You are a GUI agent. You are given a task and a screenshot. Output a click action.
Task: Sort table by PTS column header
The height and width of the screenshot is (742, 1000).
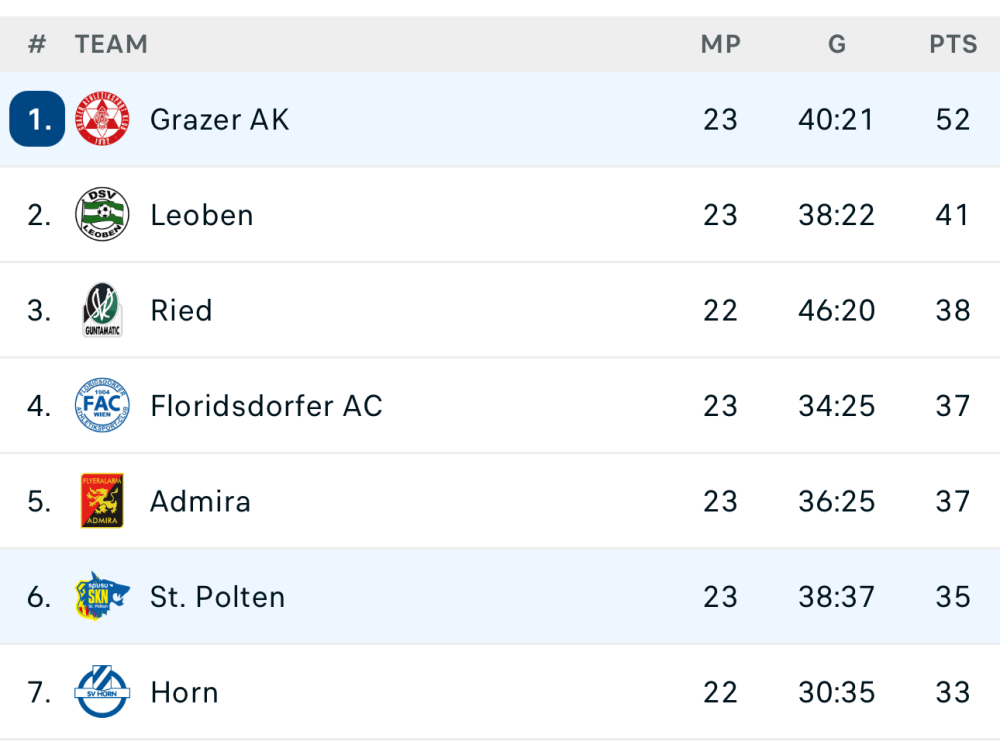pos(952,45)
